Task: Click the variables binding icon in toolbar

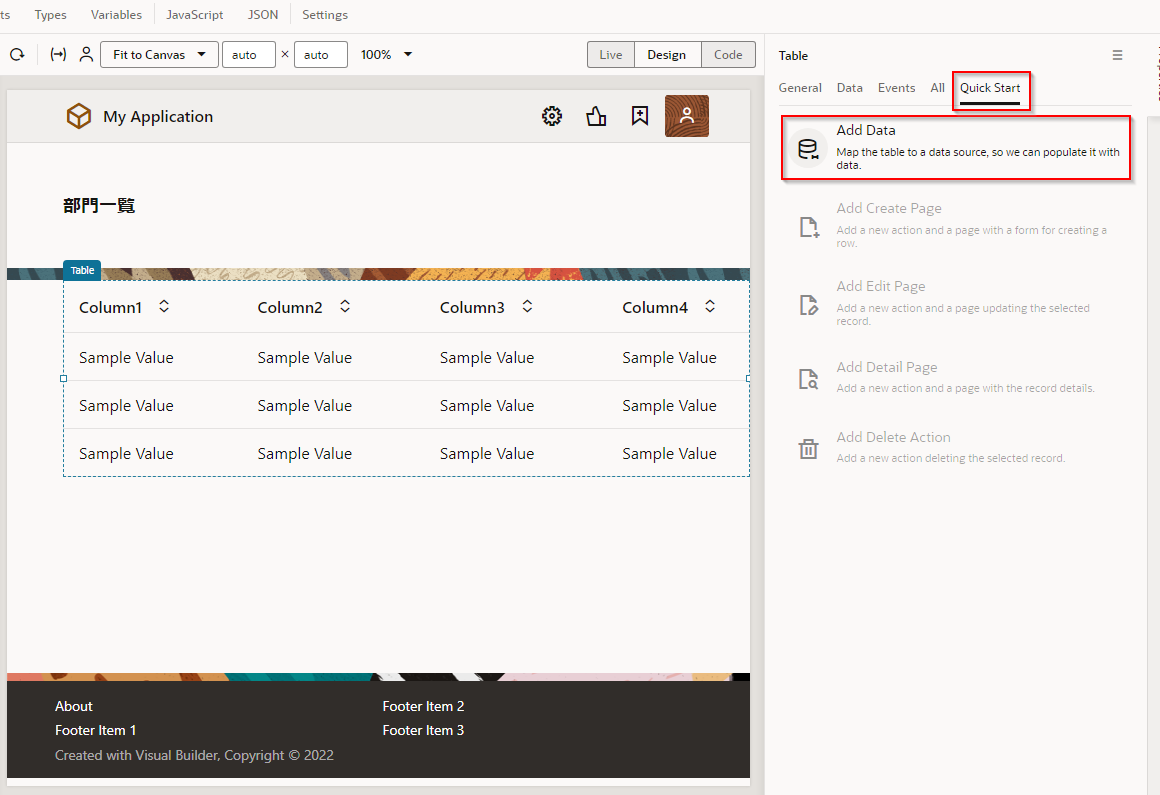Action: click(x=58, y=55)
